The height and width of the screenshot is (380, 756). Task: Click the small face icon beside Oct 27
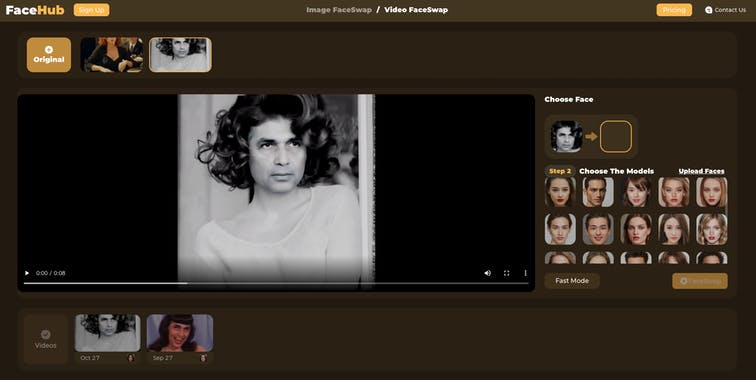131,358
